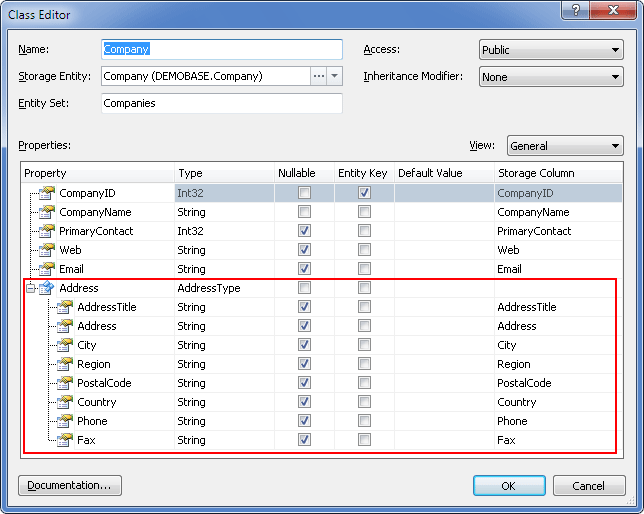Toggle Entity Key checkbox for CompanyID
The image size is (644, 514).
tap(364, 193)
